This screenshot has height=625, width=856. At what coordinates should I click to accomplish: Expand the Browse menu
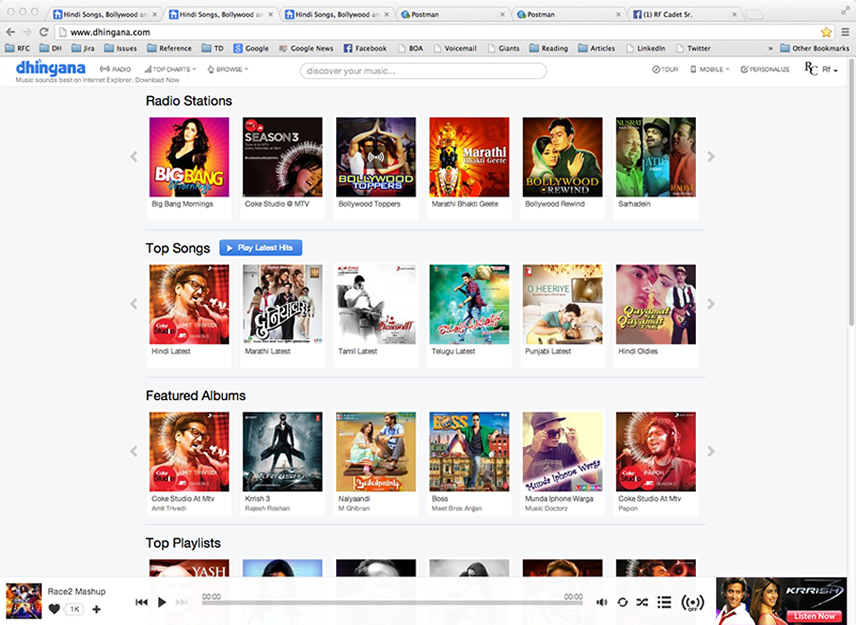228,69
